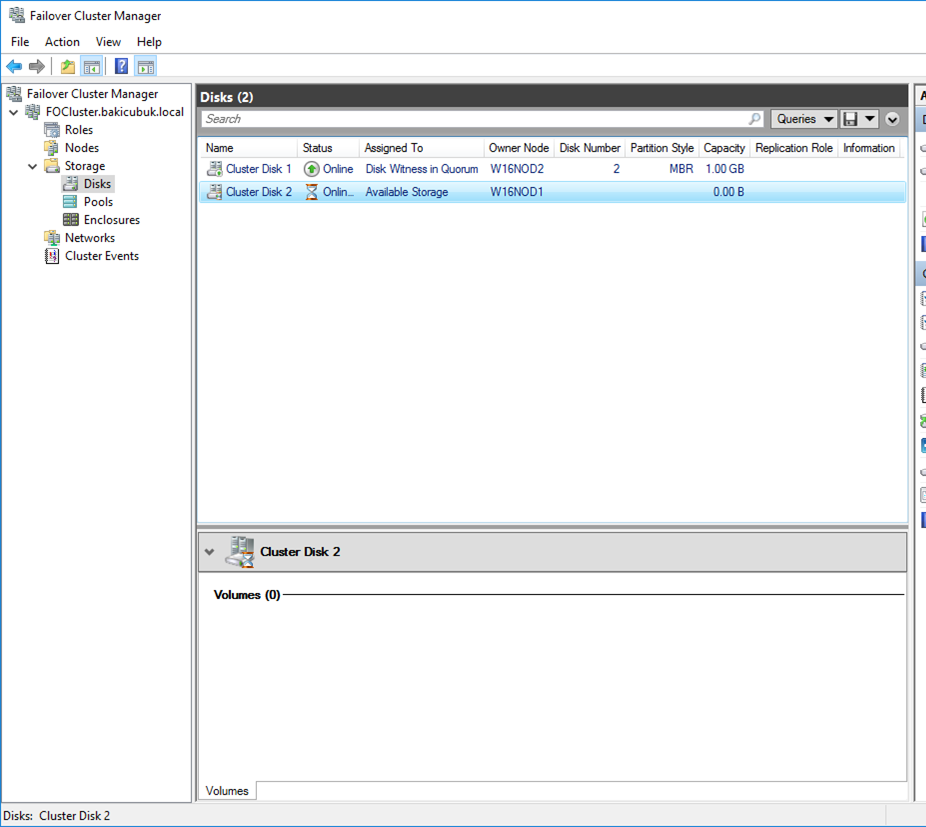Toggle the console tree pane toolbar icon
This screenshot has width=926, height=827.
point(92,67)
